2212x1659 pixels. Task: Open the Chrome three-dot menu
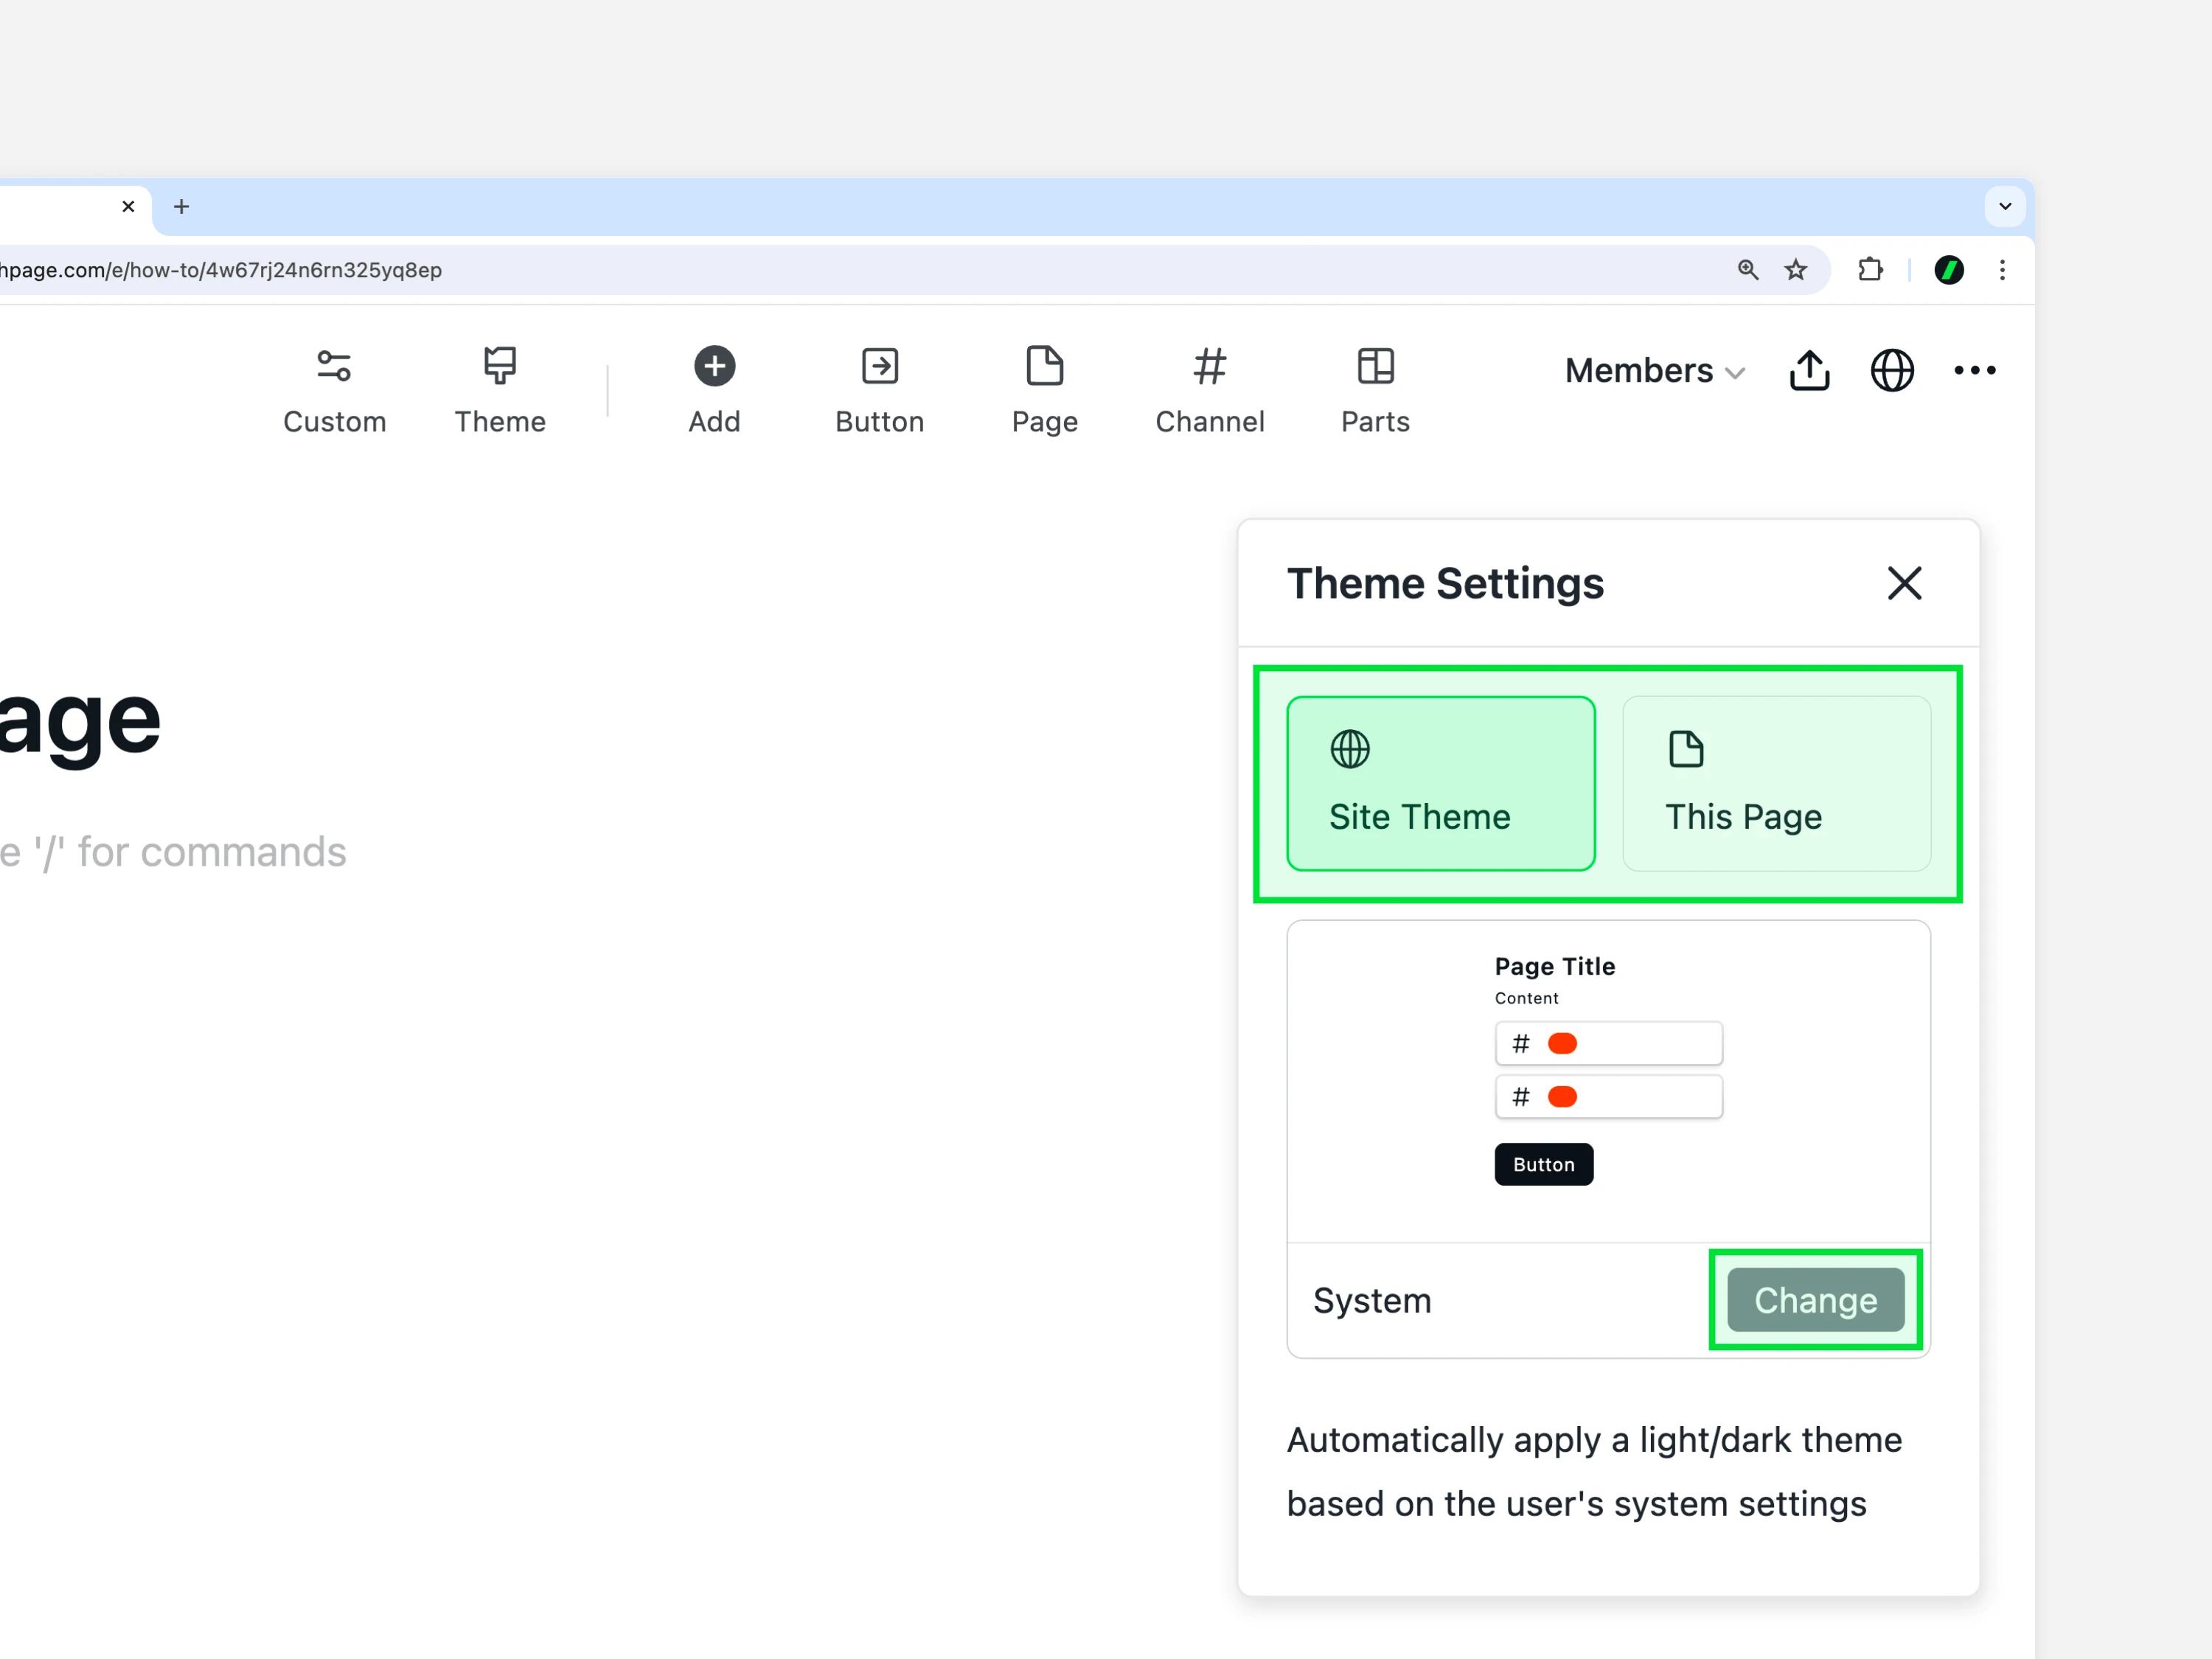[2002, 270]
